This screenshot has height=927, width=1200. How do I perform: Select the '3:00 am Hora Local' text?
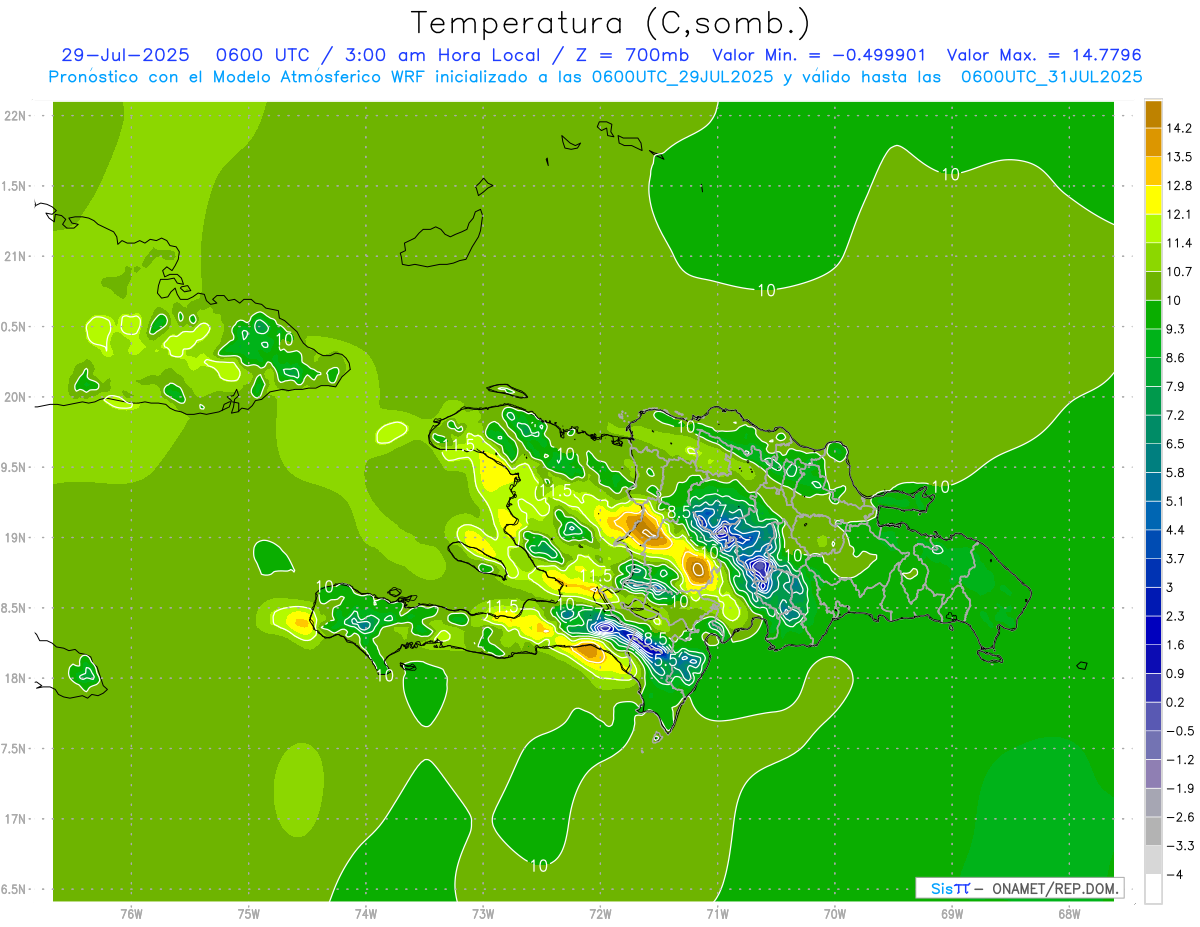pos(445,55)
